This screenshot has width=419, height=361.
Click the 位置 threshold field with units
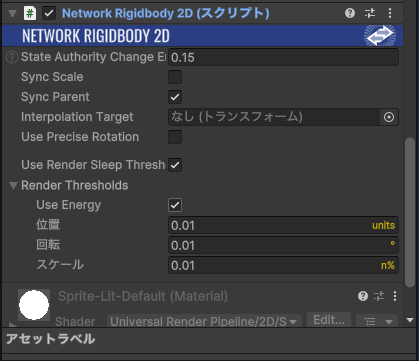click(x=283, y=225)
